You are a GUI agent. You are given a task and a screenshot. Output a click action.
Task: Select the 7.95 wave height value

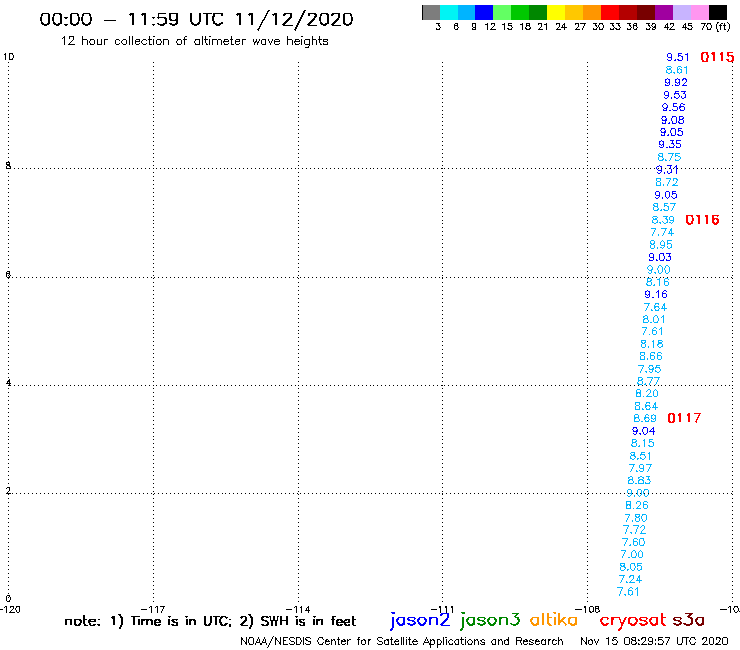coord(649,369)
